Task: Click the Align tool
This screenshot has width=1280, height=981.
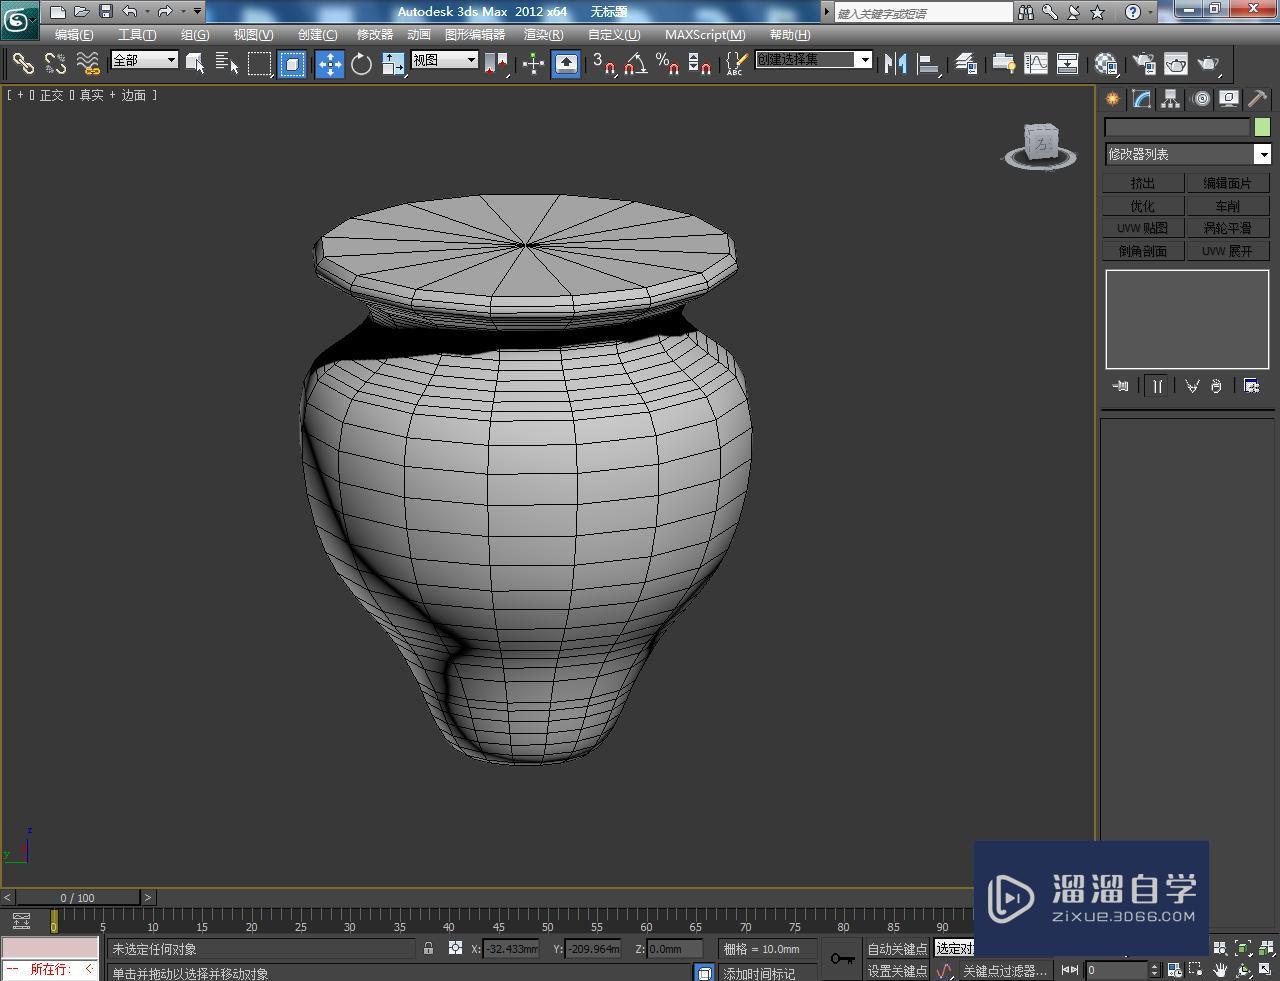Action: 929,64
